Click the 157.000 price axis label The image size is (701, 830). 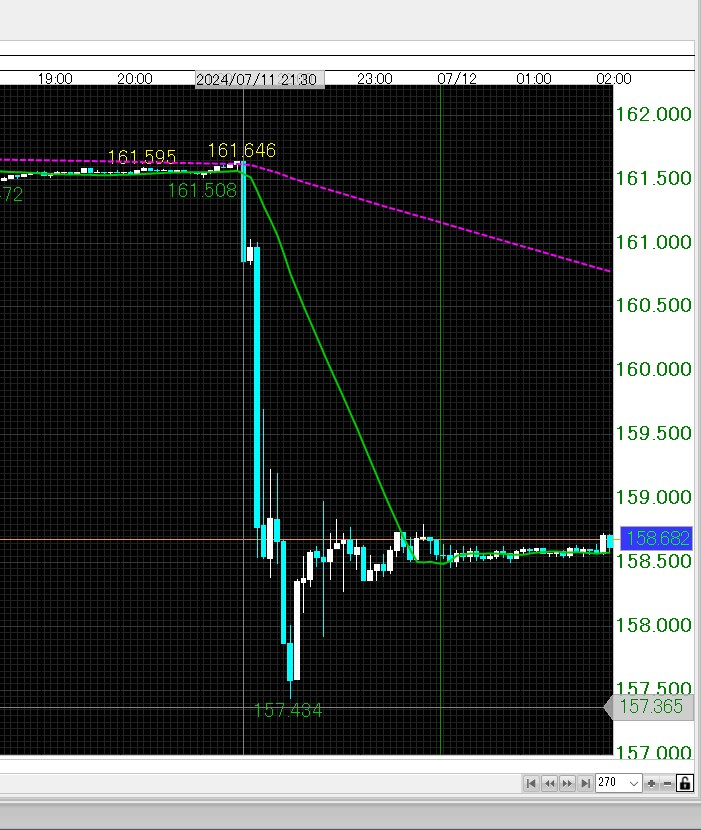click(653, 752)
